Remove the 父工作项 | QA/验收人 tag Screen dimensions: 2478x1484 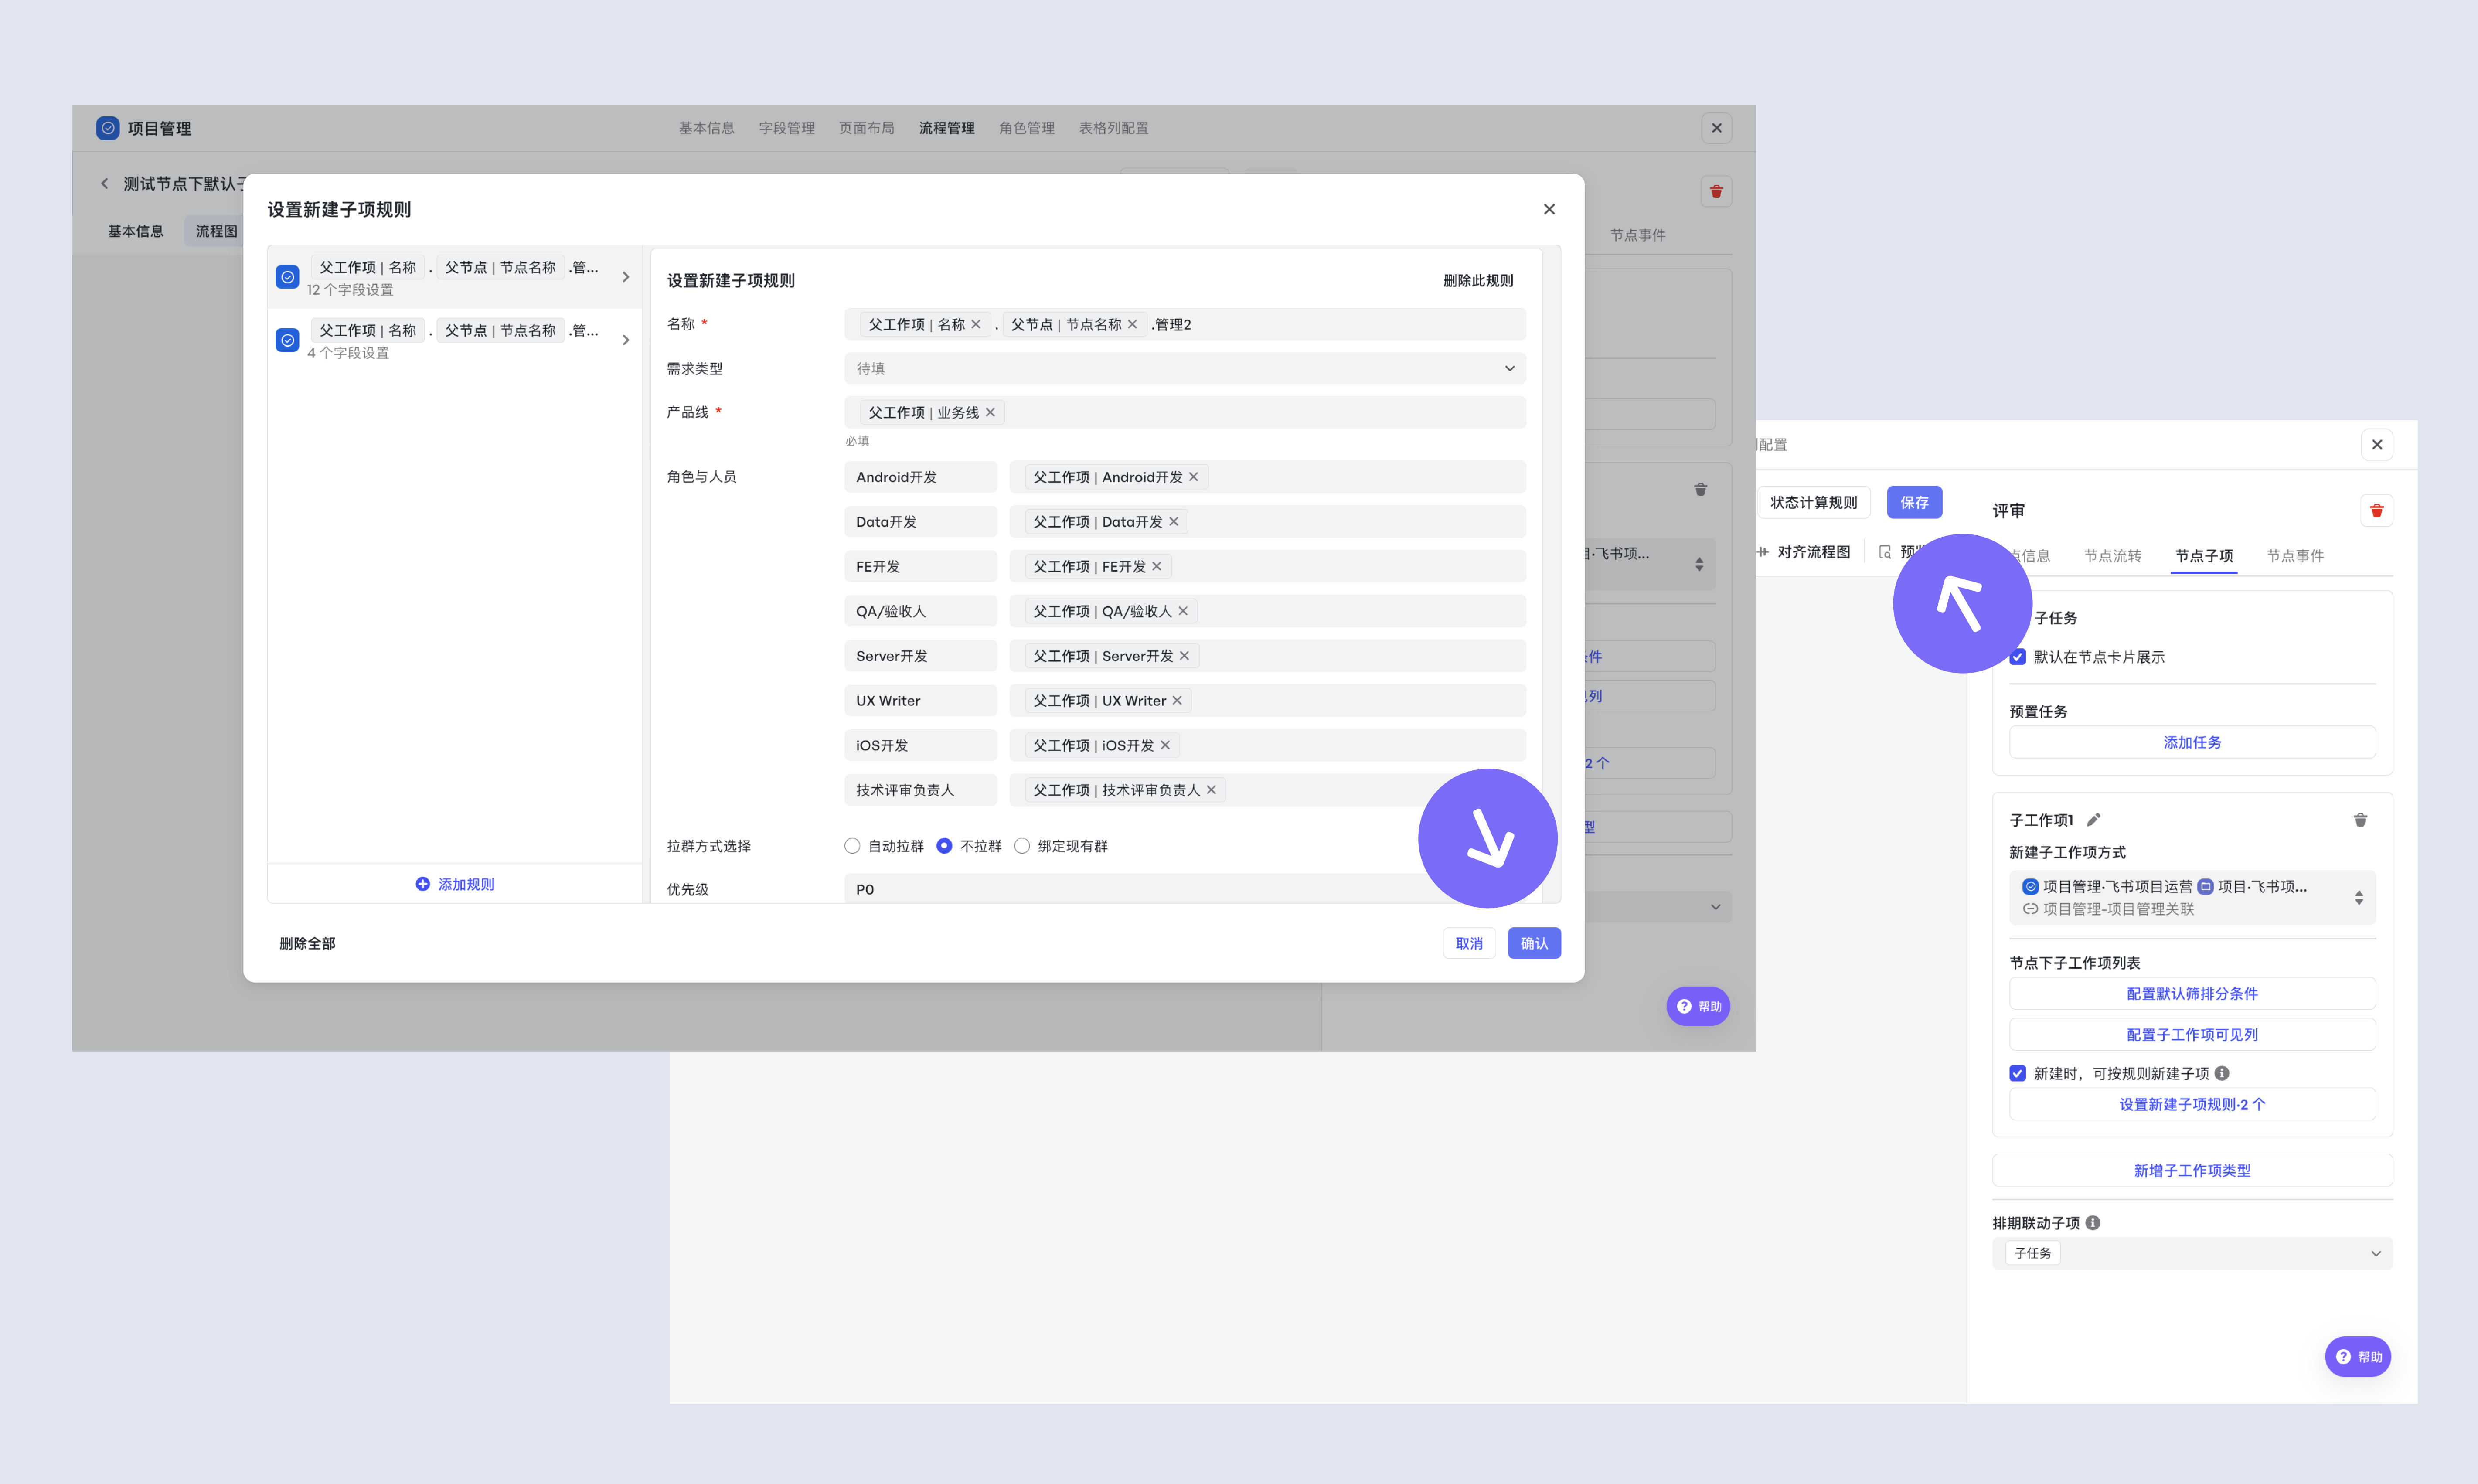coord(1183,611)
